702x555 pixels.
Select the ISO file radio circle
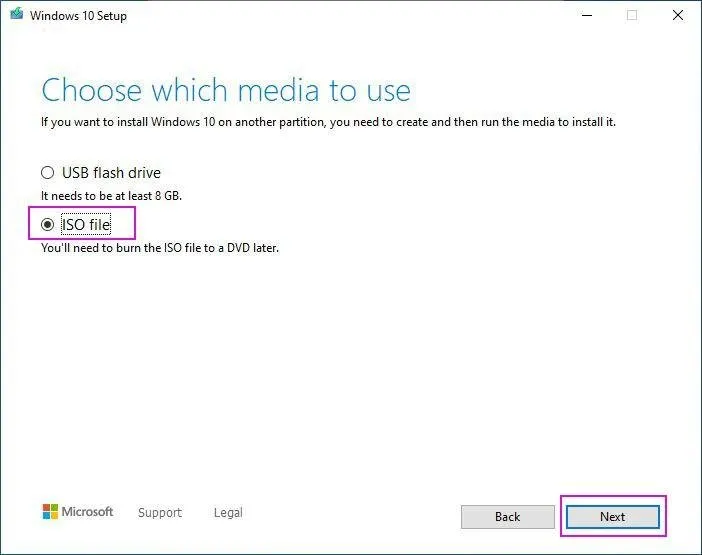click(47, 224)
